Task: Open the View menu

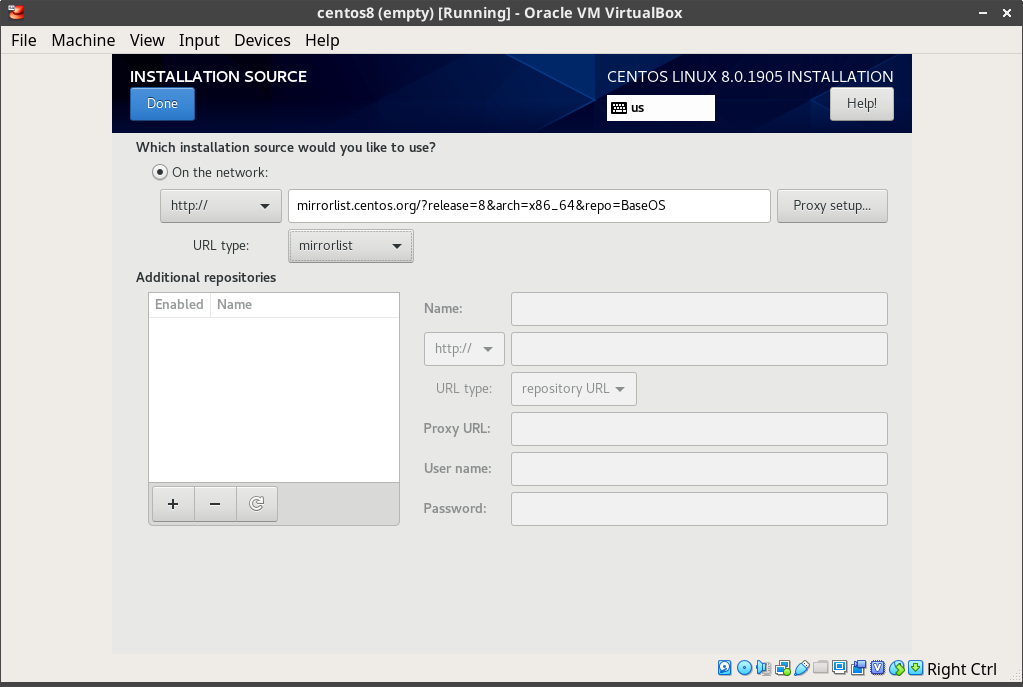Action: tap(147, 40)
